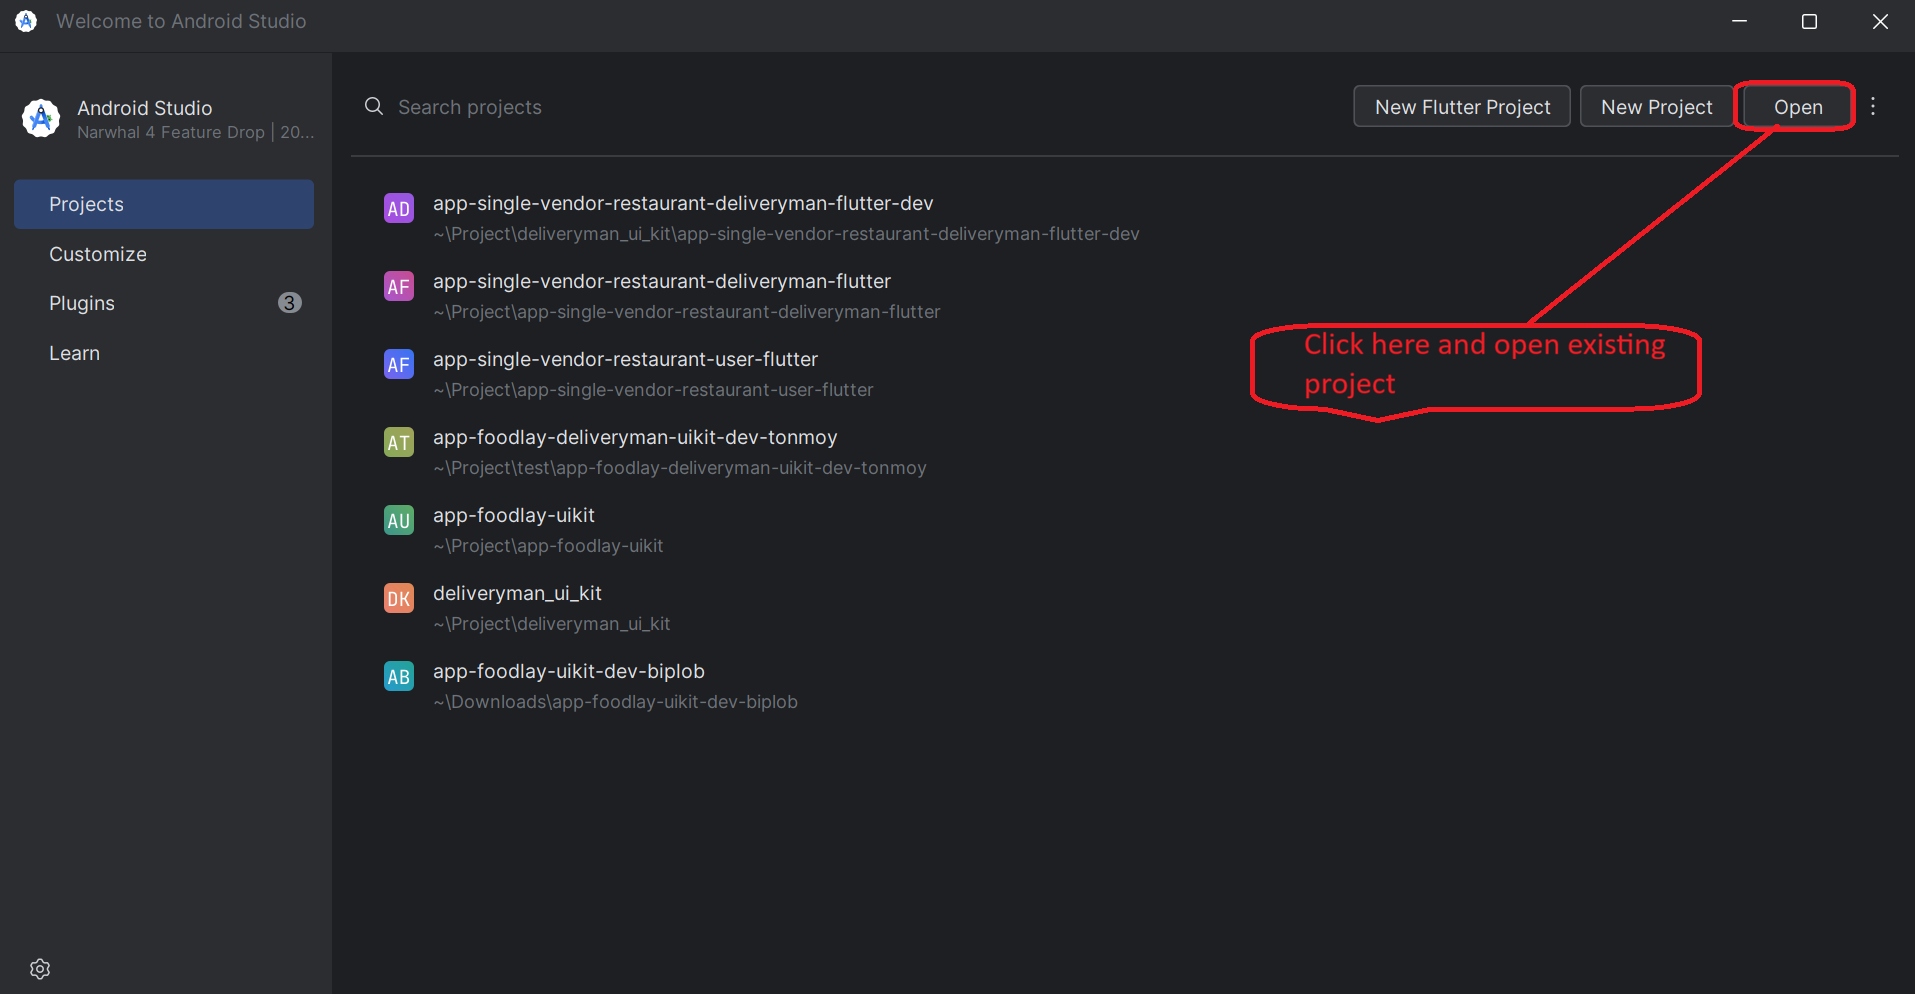The height and width of the screenshot is (994, 1915).
Task: Click the Projects sidebar entry
Action: [x=86, y=204]
